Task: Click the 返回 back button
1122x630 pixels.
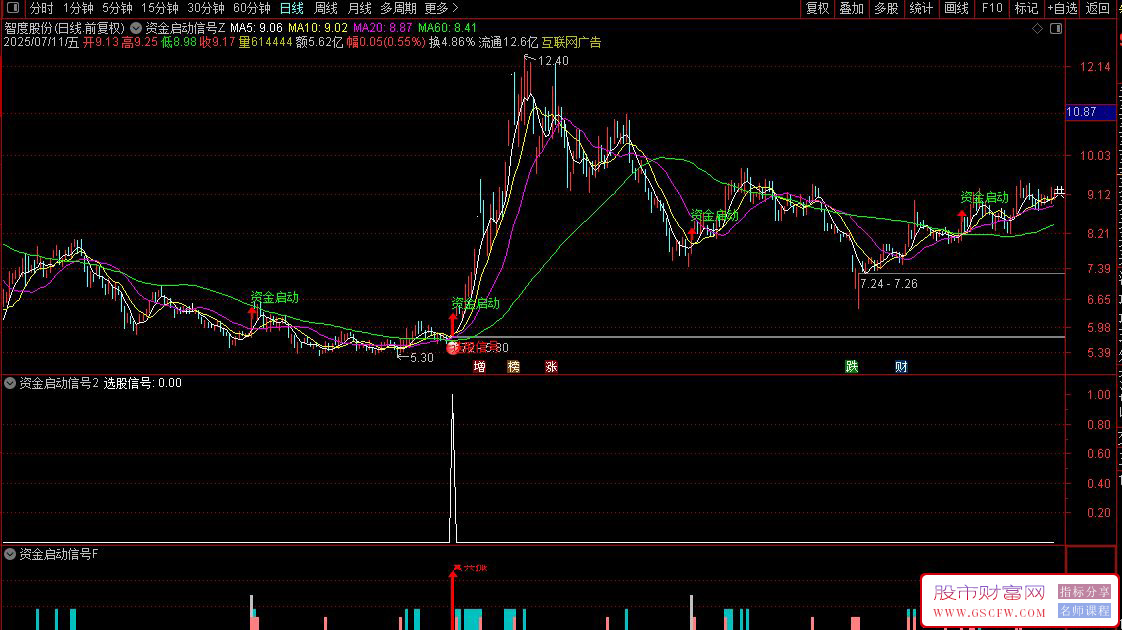Action: click(1097, 9)
